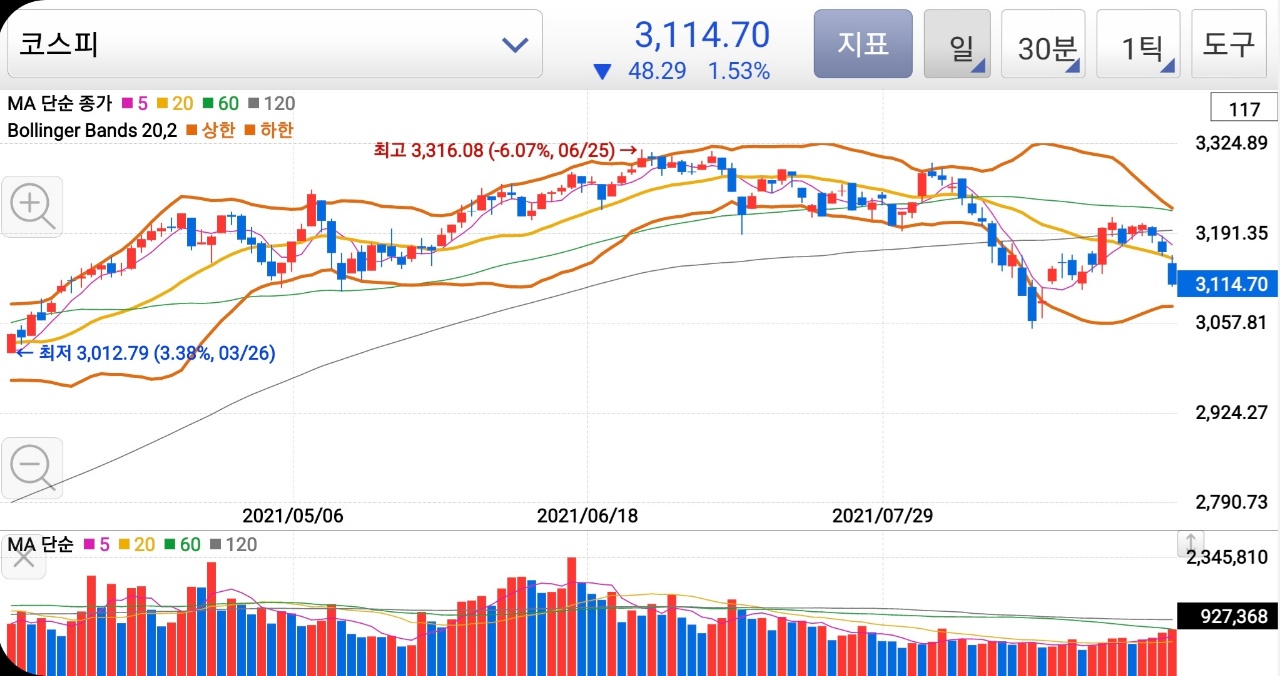
Task: Click the volume panel 5 MA legend
Action: 97,545
